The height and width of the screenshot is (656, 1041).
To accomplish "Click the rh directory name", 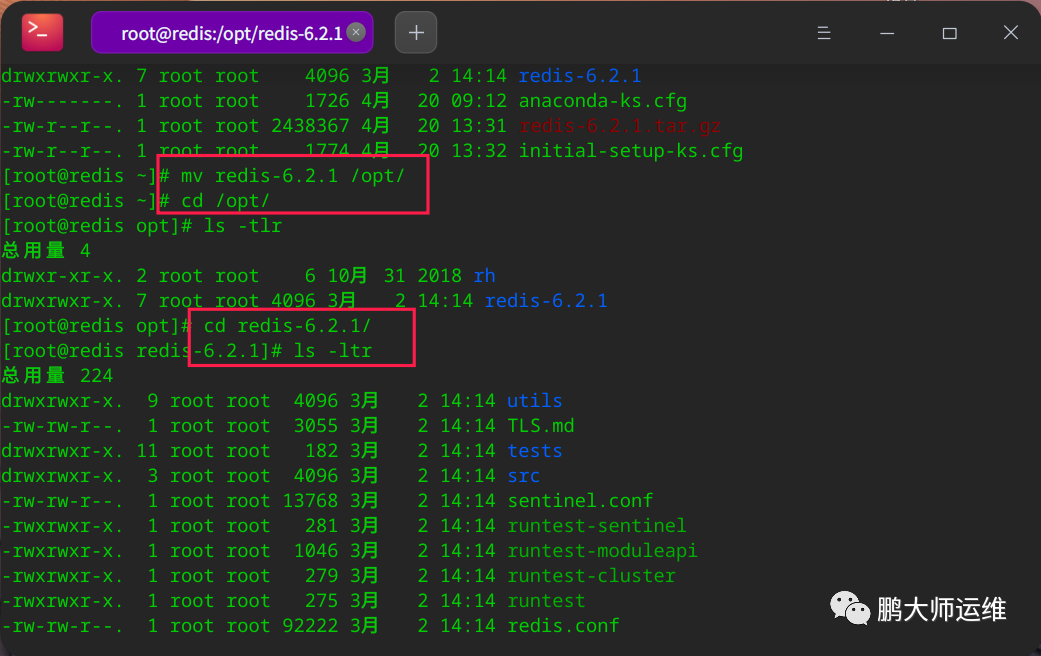I will click(x=484, y=276).
